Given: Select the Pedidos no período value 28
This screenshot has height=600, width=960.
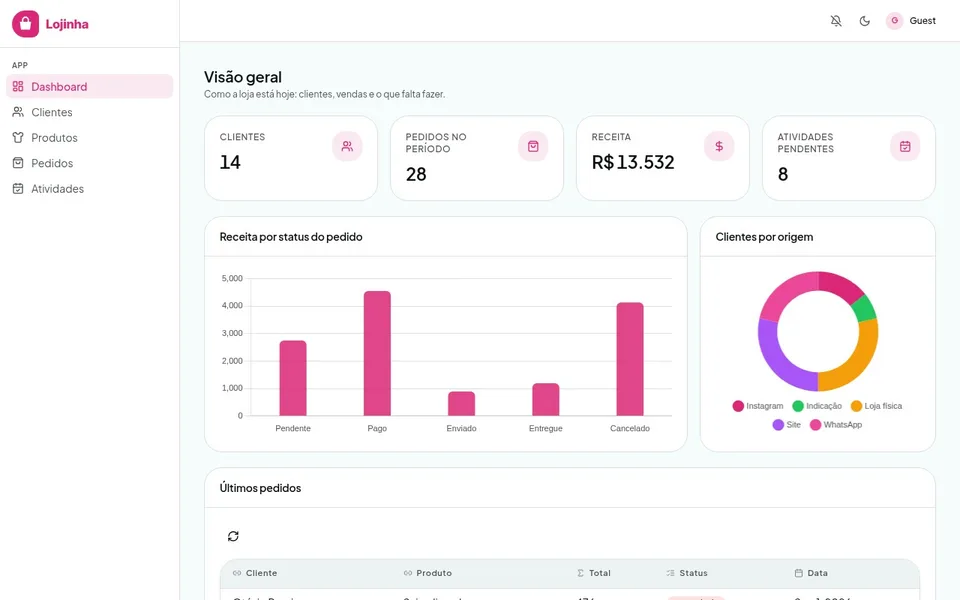Looking at the screenshot, I should coord(416,174).
